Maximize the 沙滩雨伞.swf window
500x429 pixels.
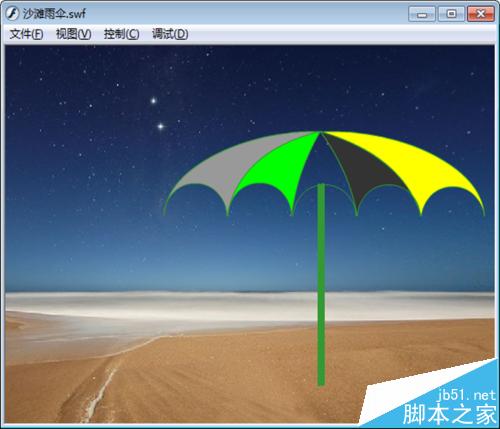tap(451, 14)
